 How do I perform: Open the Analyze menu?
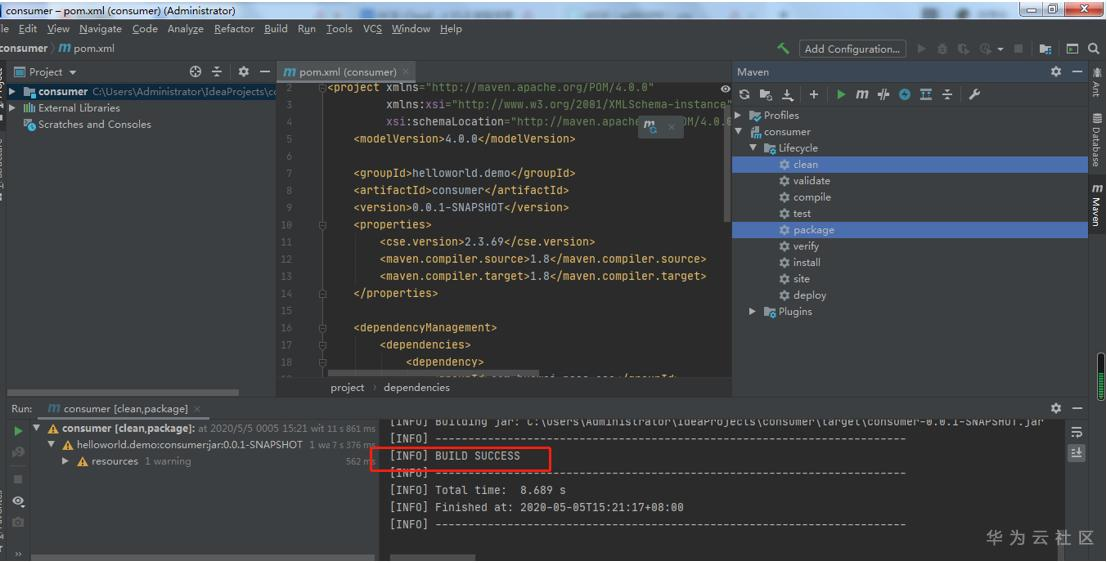tap(185, 29)
